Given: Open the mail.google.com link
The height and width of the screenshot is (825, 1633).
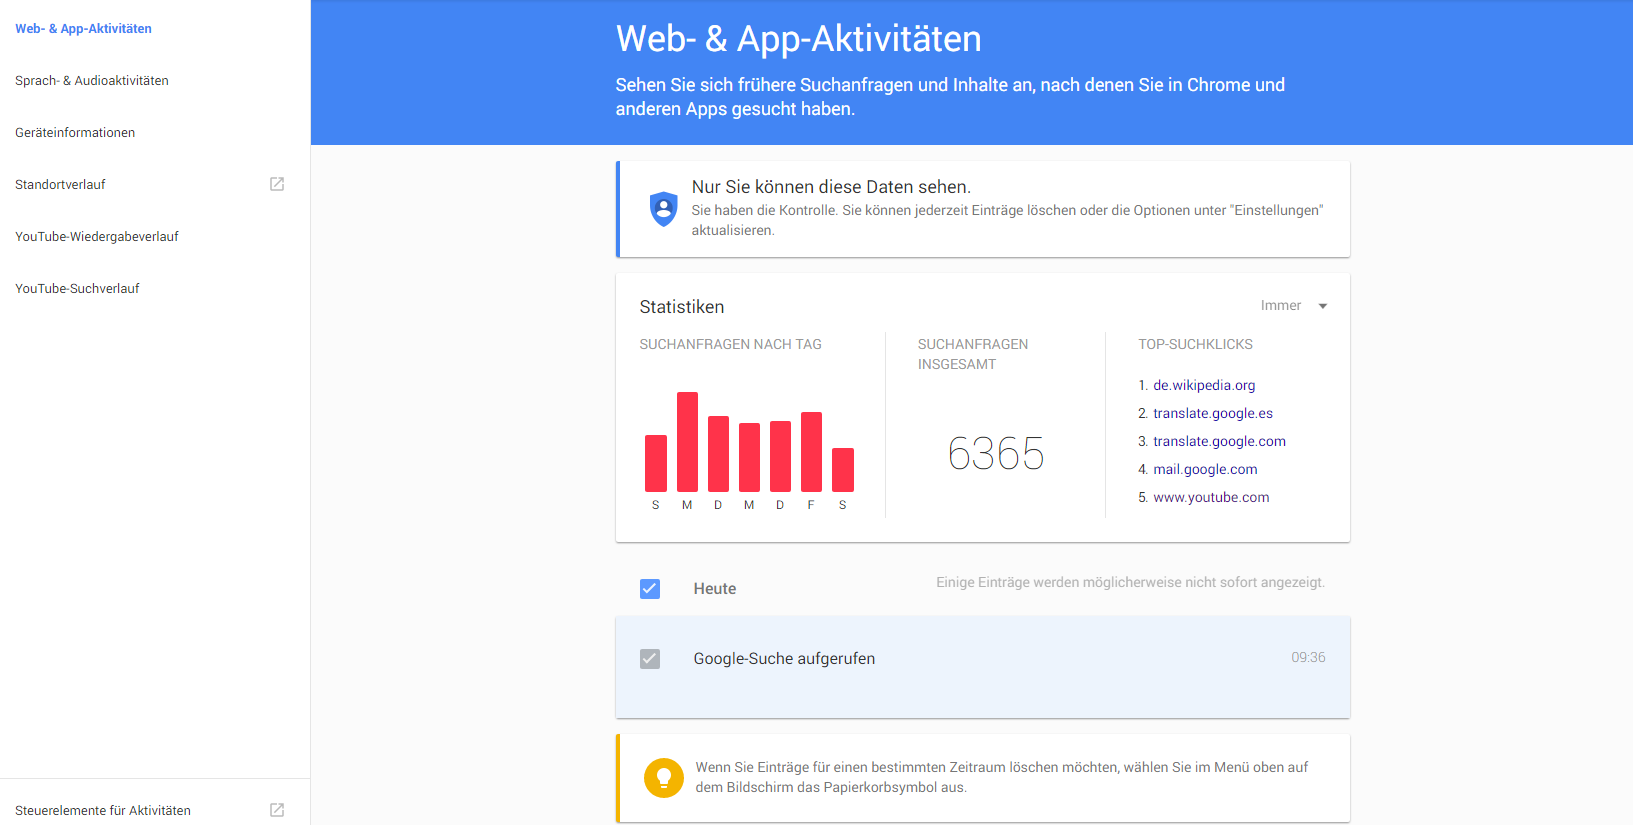Looking at the screenshot, I should (x=1205, y=469).
